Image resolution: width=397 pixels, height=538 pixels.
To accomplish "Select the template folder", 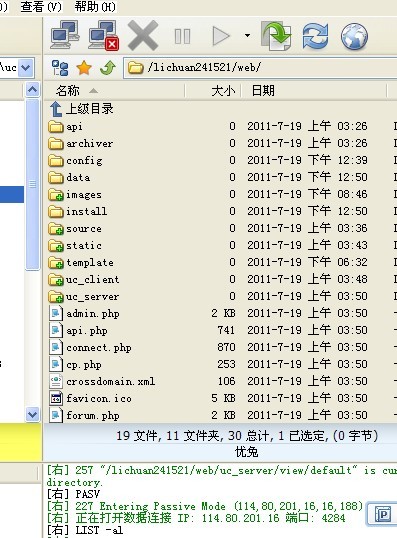I will coord(81,263).
